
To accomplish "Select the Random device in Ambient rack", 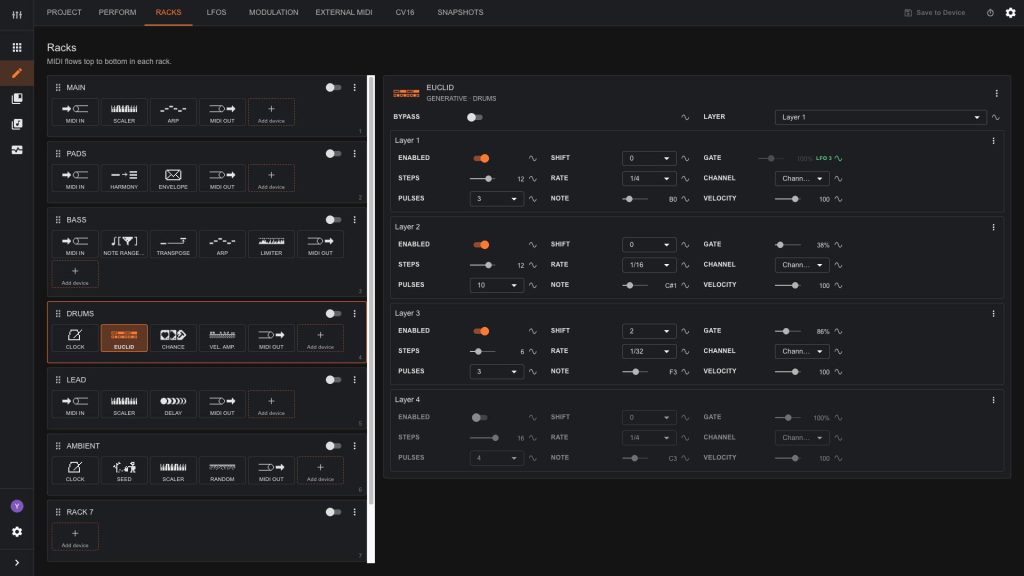I will pos(222,470).
